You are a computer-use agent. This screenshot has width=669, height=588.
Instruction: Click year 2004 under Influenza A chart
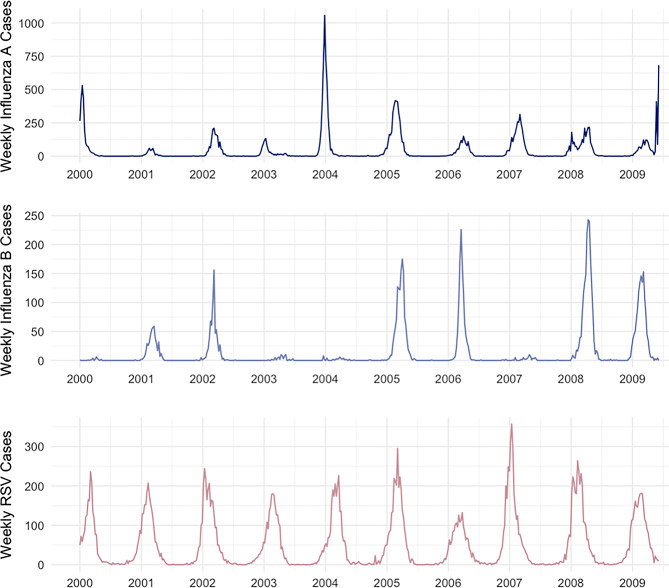[325, 175]
